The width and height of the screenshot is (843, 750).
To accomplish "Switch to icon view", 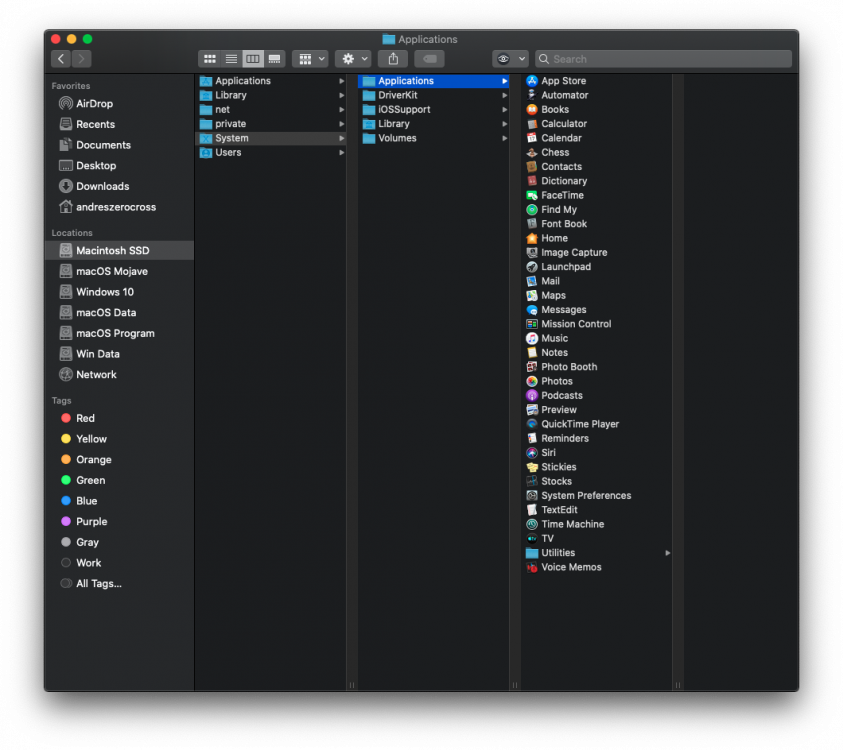I will coord(210,59).
